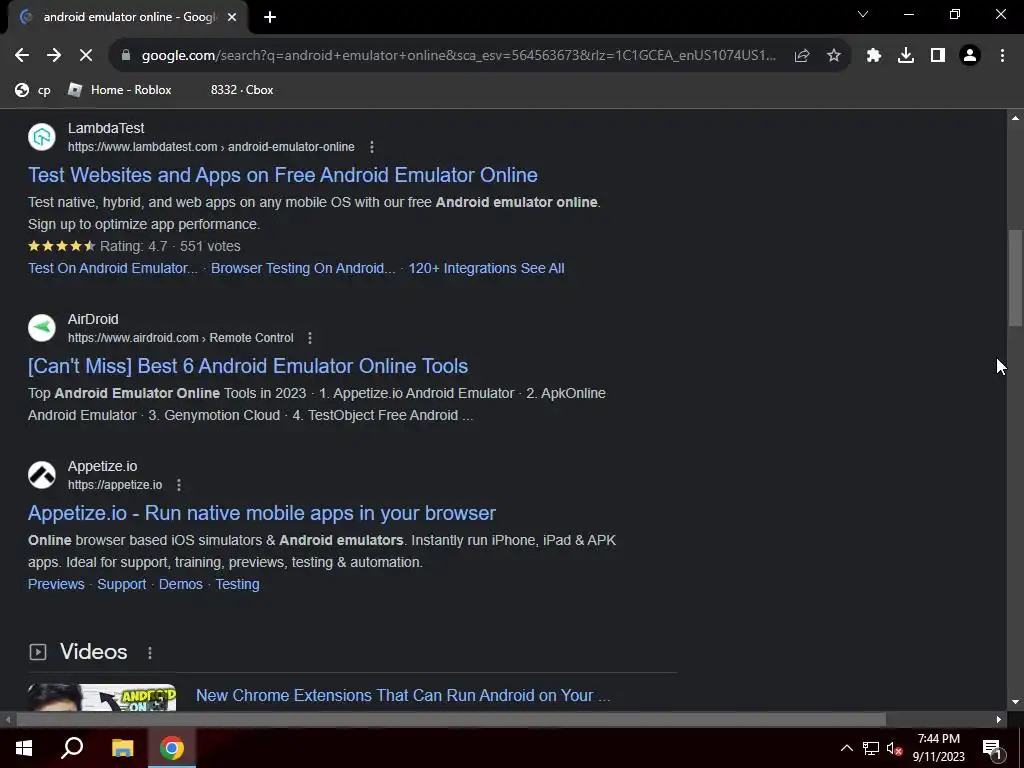Viewport: 1024px width, 768px height.
Task: Open Chrome three-dot main menu
Action: point(1002,56)
